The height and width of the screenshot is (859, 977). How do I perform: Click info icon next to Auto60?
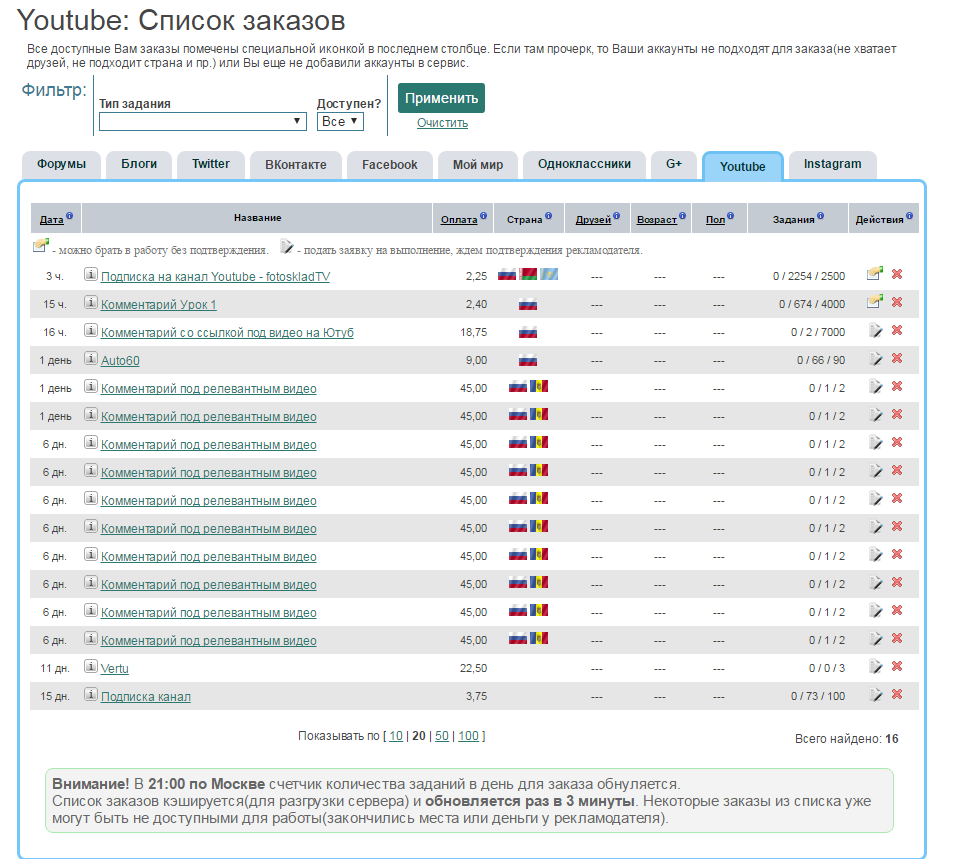91,358
